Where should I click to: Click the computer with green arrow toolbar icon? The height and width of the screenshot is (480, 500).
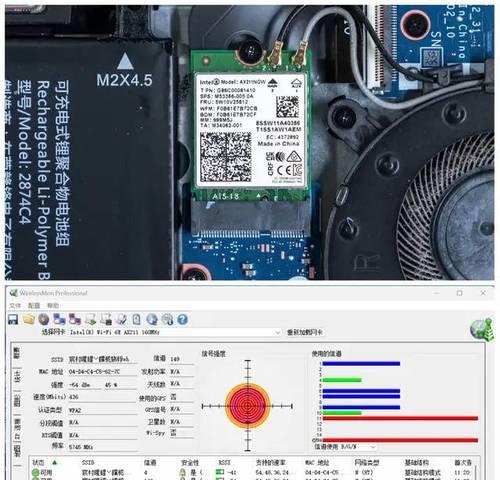pyautogui.click(x=90, y=320)
